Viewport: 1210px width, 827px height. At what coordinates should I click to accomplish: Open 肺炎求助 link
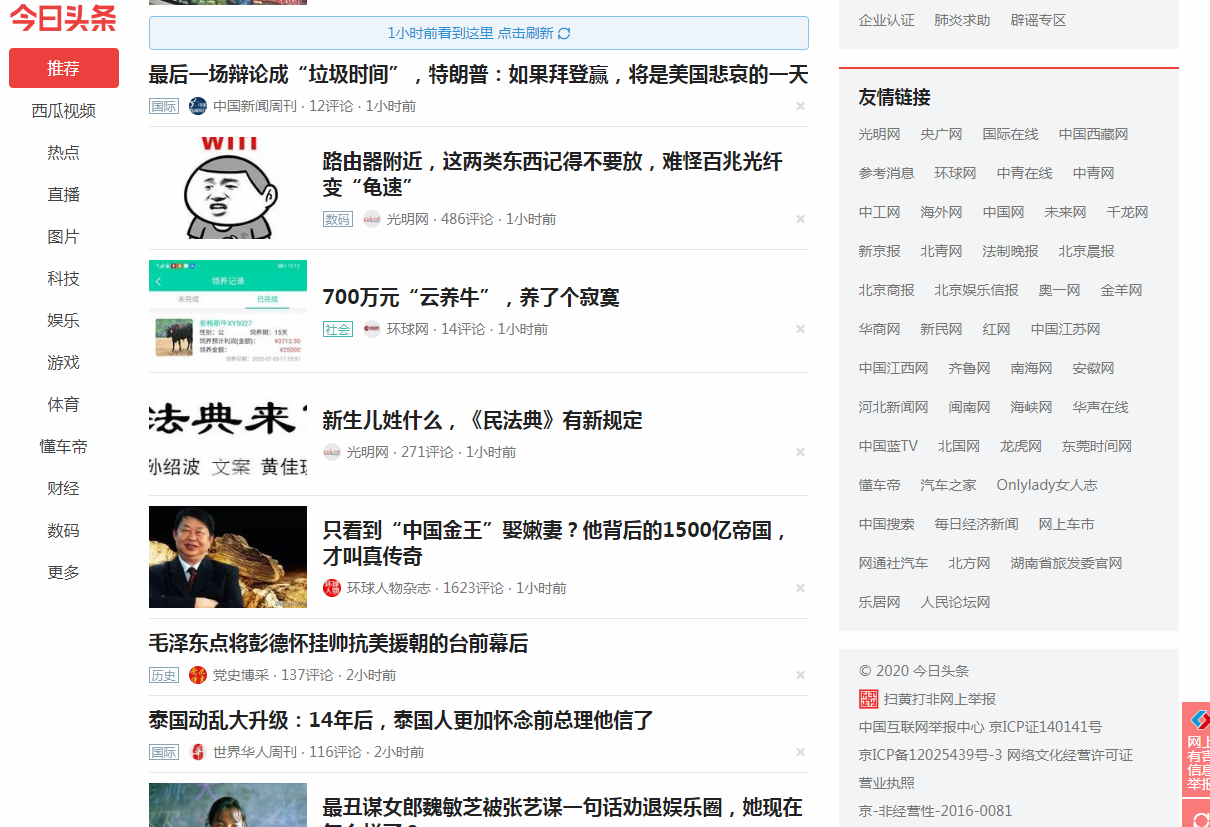[962, 20]
